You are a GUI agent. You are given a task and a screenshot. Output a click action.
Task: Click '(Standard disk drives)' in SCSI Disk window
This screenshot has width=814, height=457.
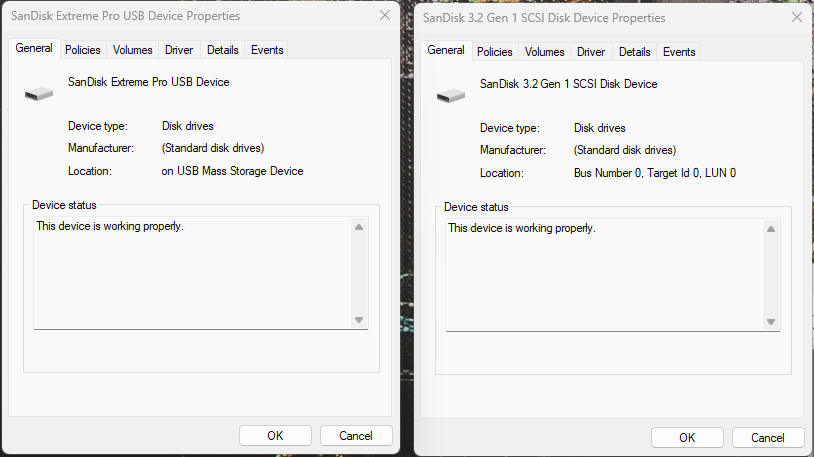point(625,150)
